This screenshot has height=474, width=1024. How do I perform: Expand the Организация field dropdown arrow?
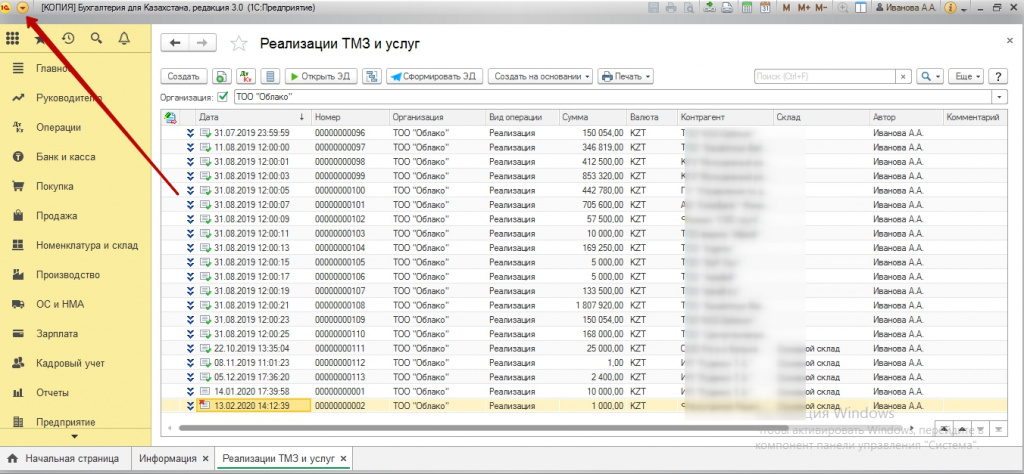click(x=1000, y=97)
